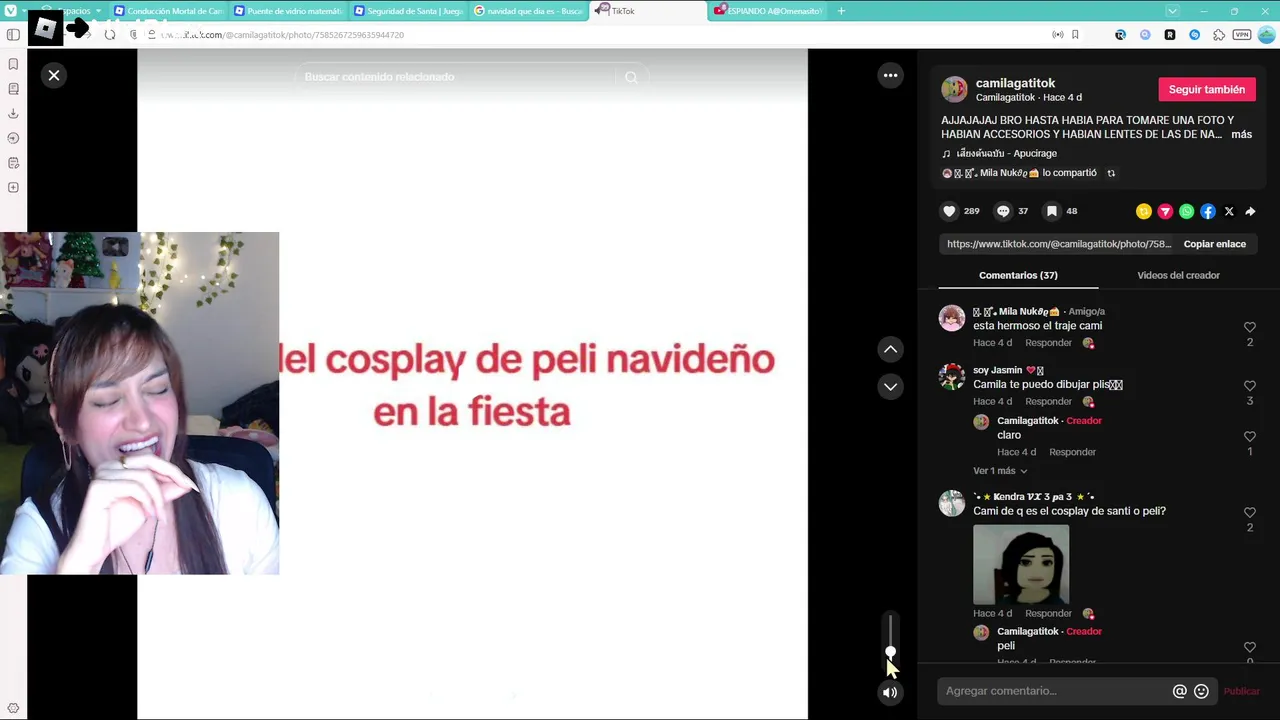Like creator's 'peli' reply

(1249, 647)
